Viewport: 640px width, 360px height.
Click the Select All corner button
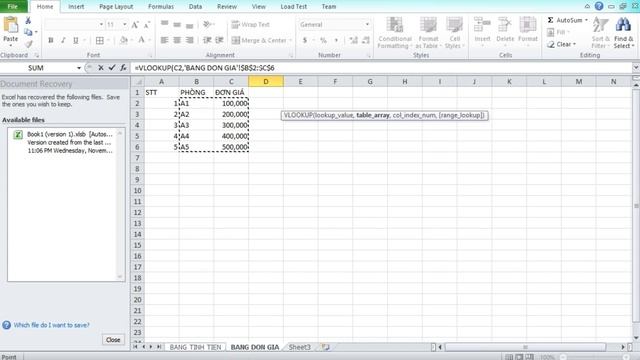point(138,82)
